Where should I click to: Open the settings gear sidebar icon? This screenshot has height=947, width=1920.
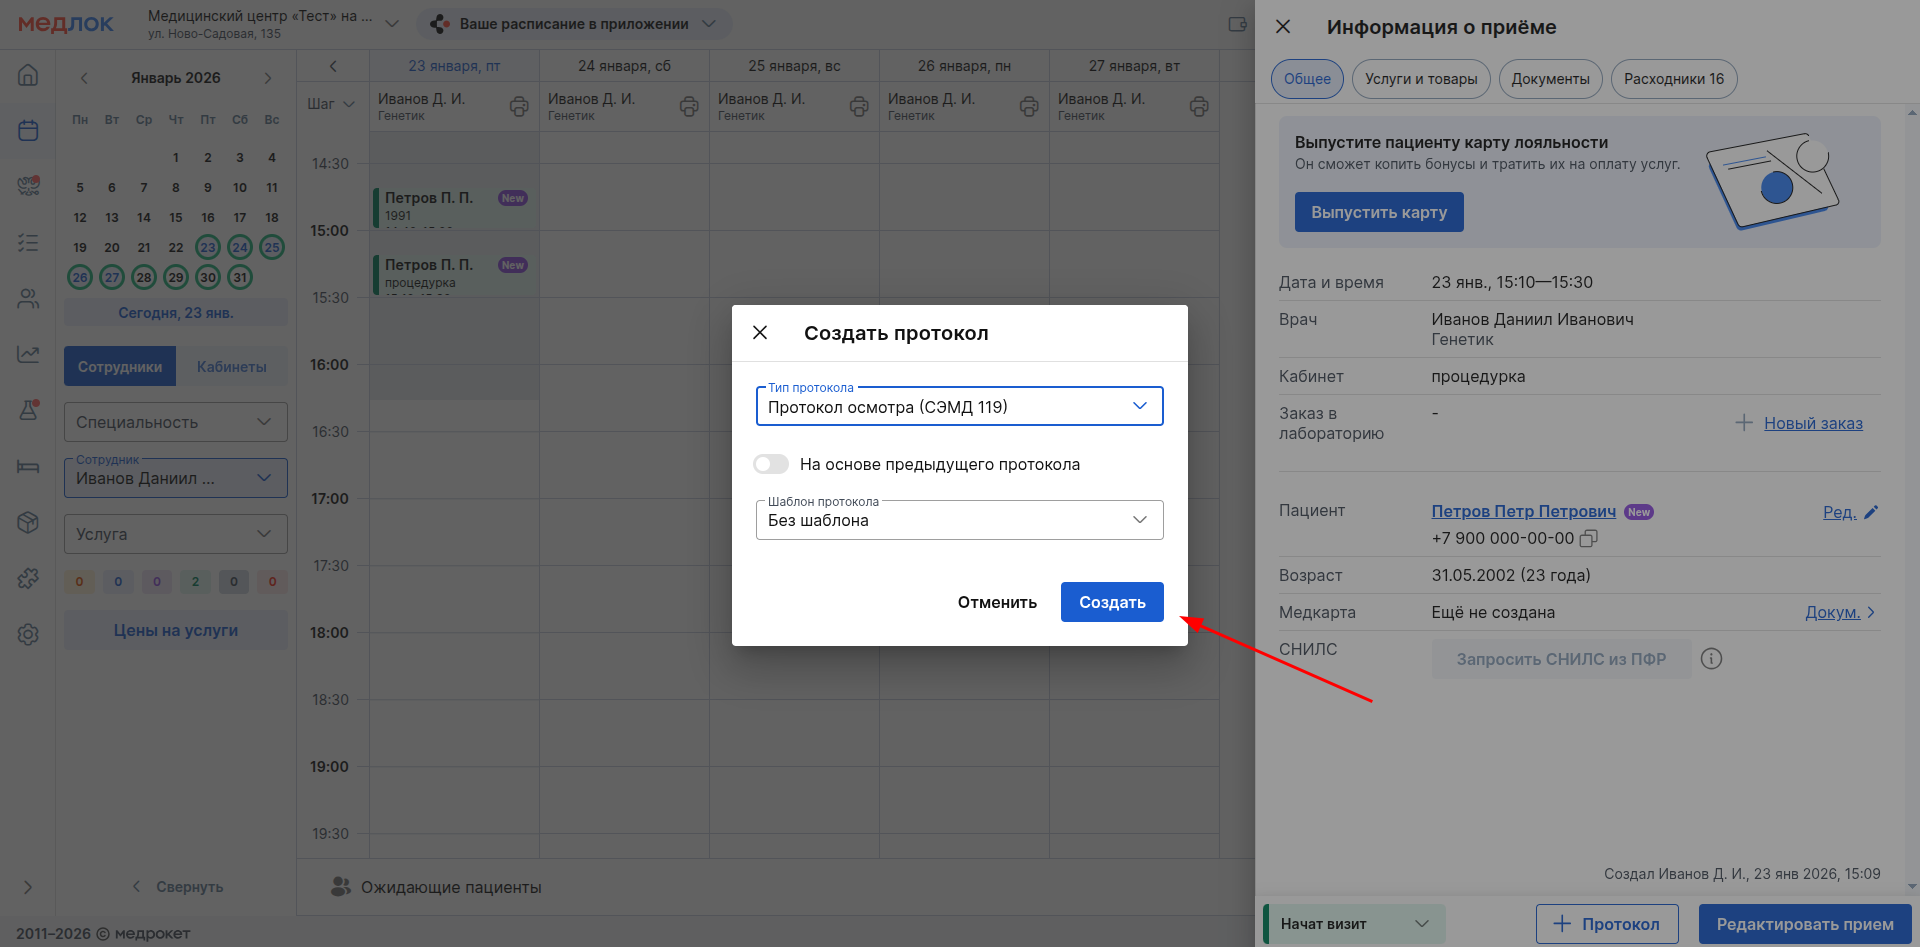tap(28, 634)
